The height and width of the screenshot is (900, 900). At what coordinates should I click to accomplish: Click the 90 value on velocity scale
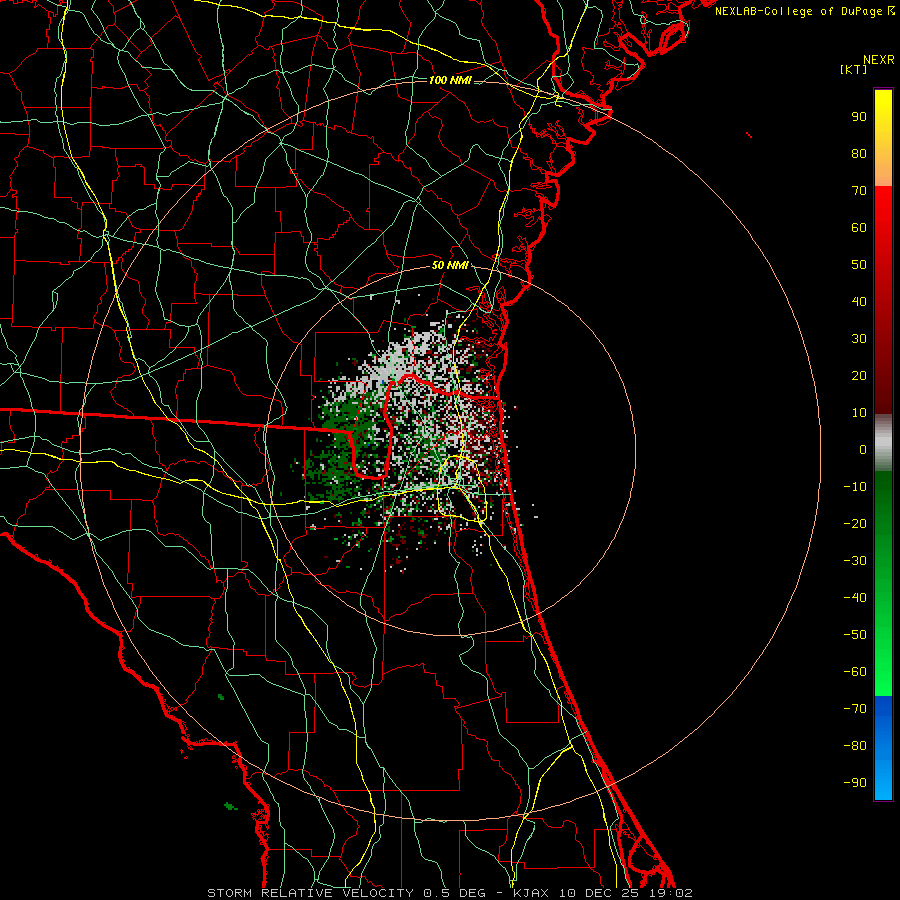coord(859,117)
